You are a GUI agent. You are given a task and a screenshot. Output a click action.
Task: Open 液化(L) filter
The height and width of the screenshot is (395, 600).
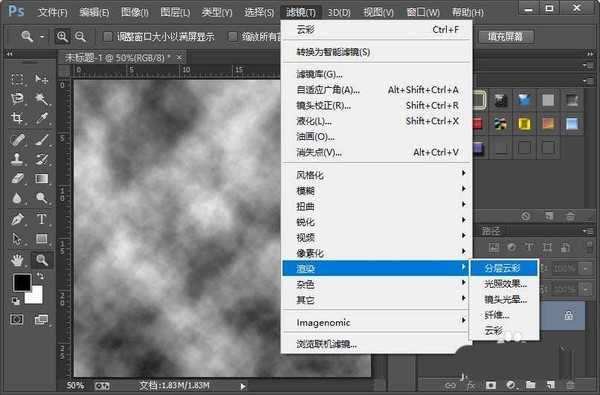(x=377, y=121)
